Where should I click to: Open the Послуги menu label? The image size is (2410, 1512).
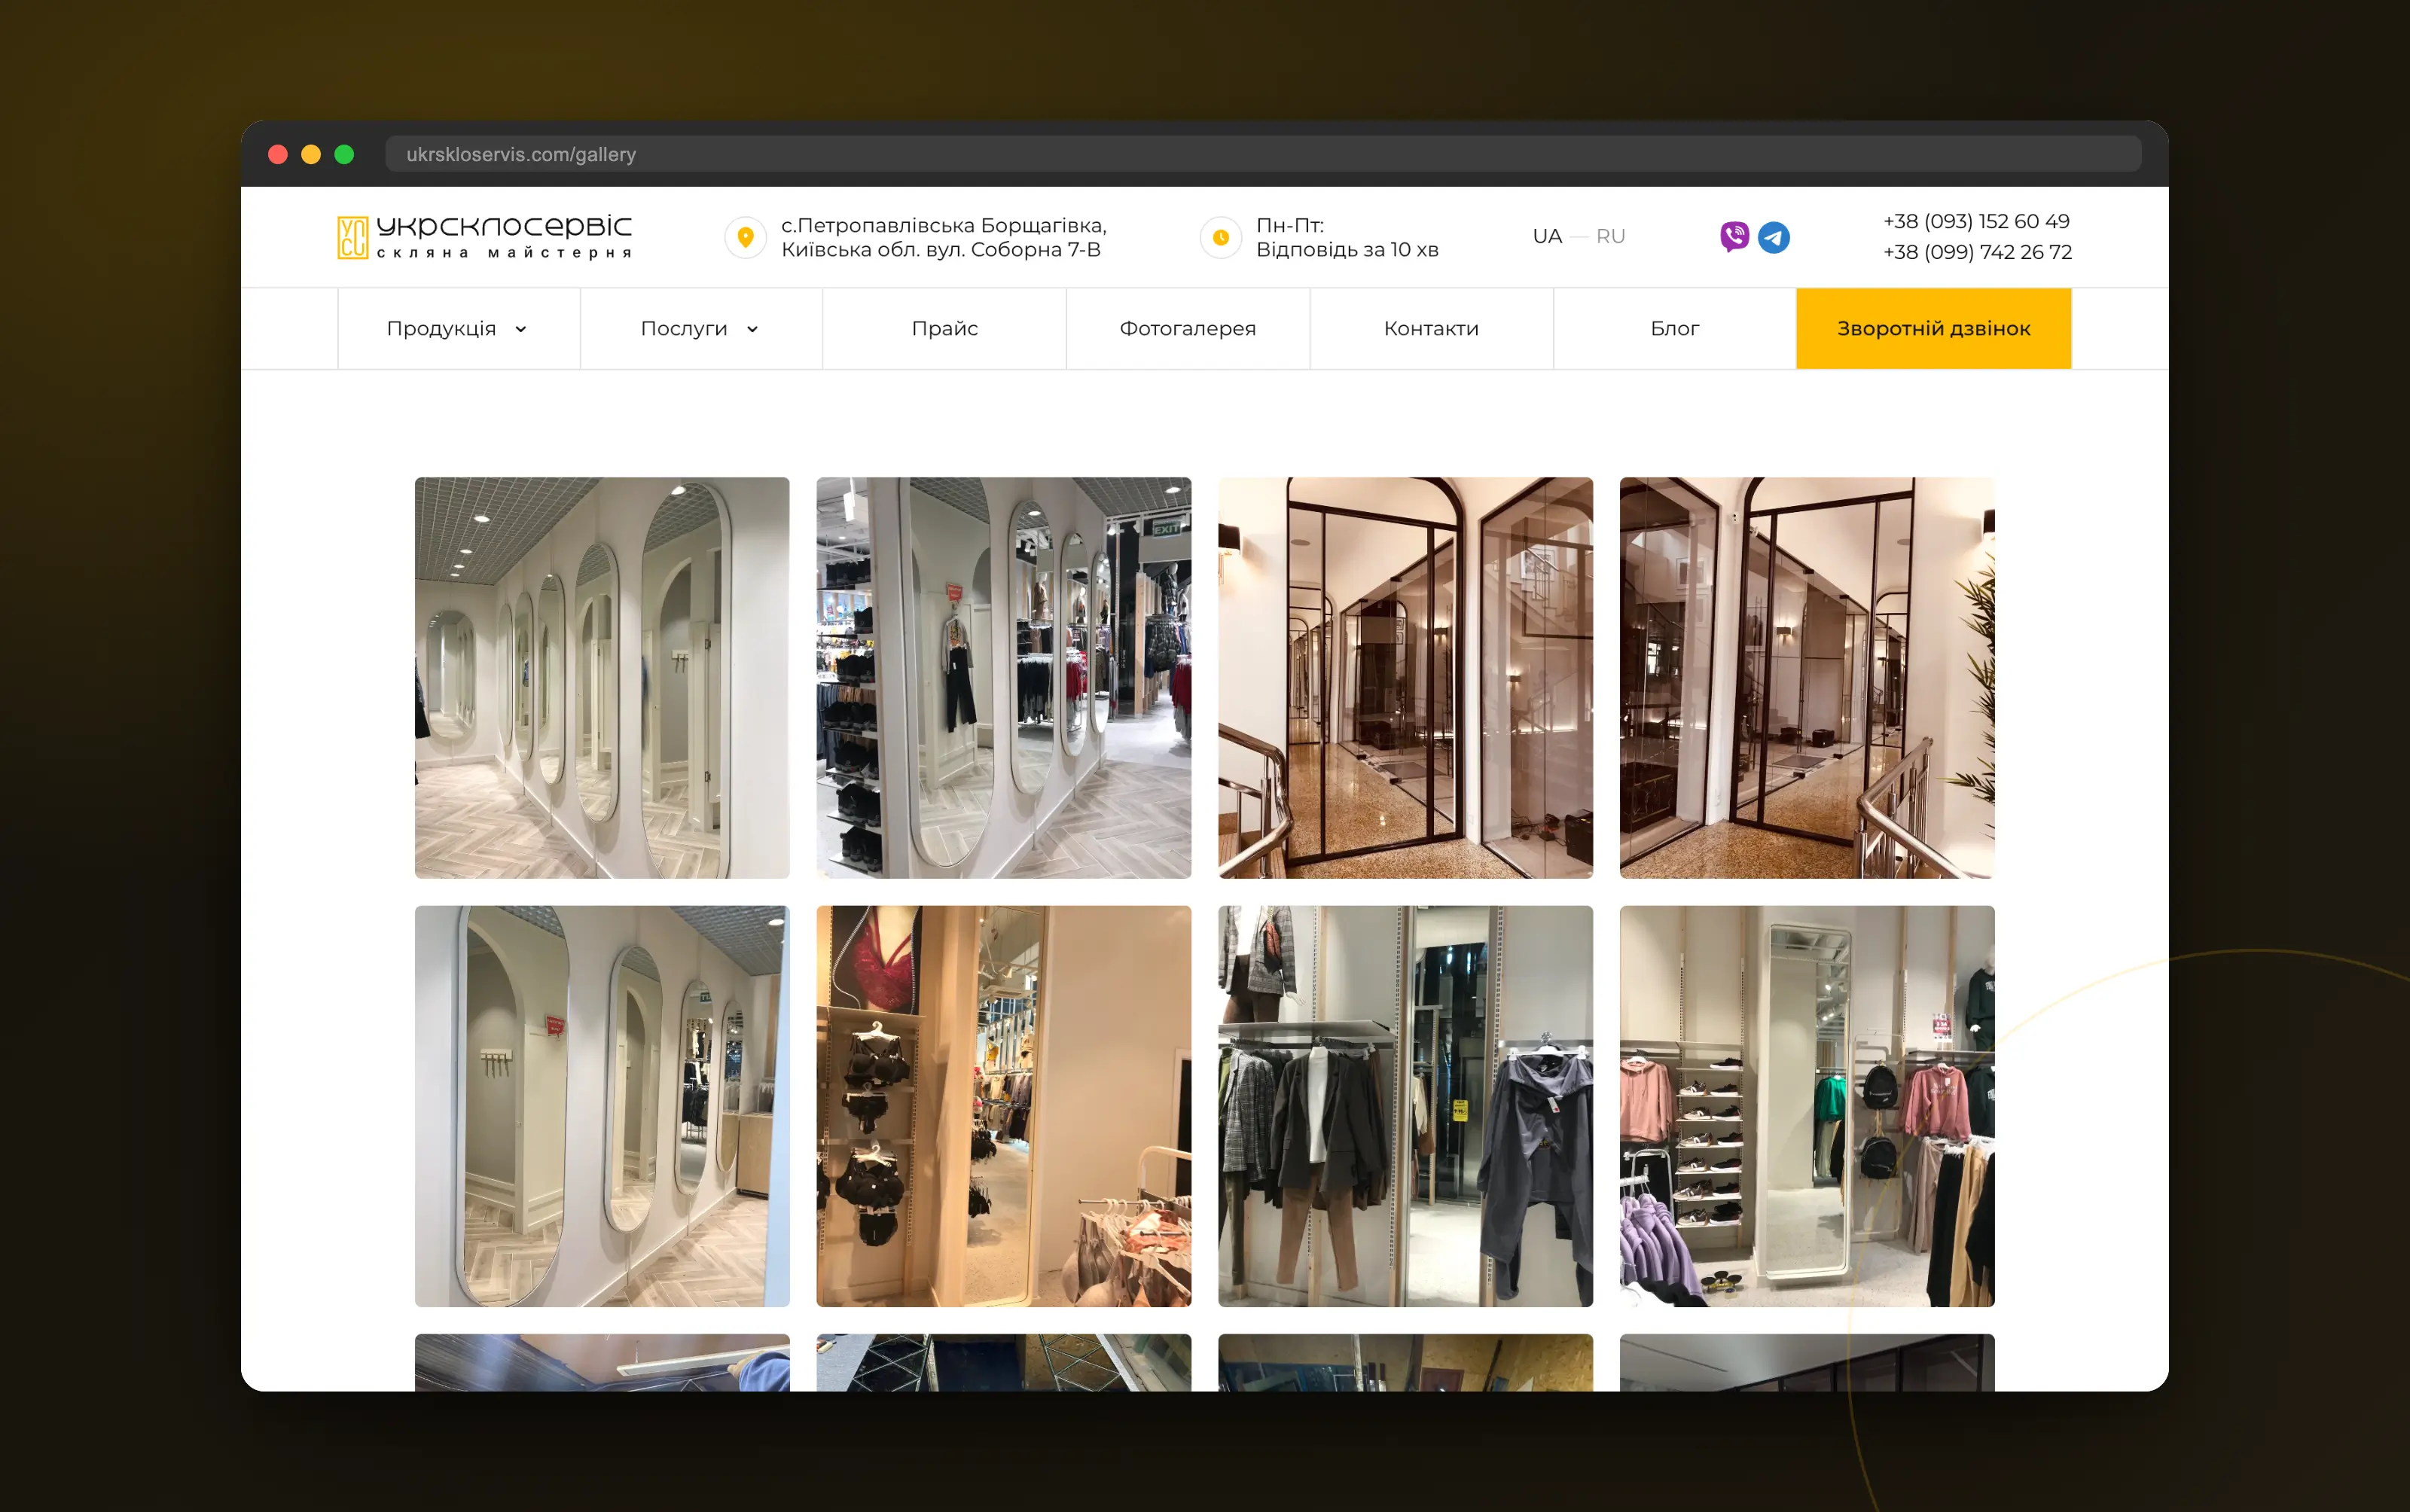pyautogui.click(x=684, y=329)
